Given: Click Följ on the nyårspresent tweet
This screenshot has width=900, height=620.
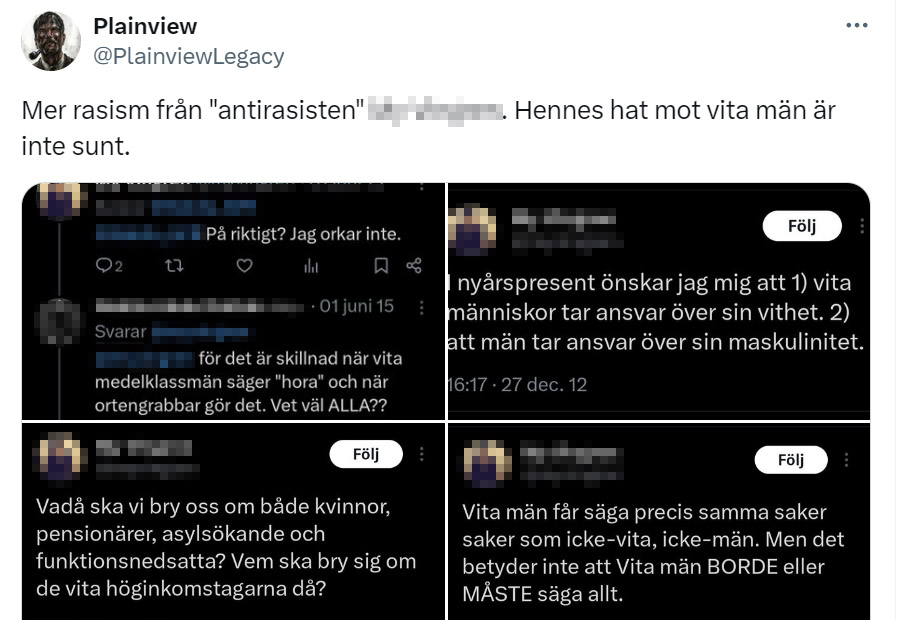Looking at the screenshot, I should tap(802, 226).
